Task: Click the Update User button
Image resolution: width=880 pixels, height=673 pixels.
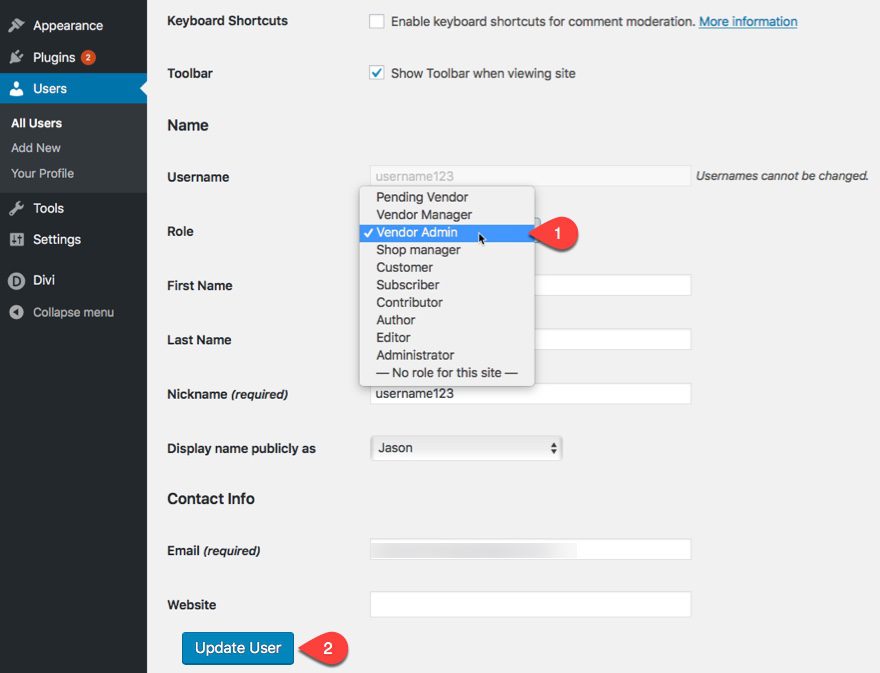Action: 238,648
